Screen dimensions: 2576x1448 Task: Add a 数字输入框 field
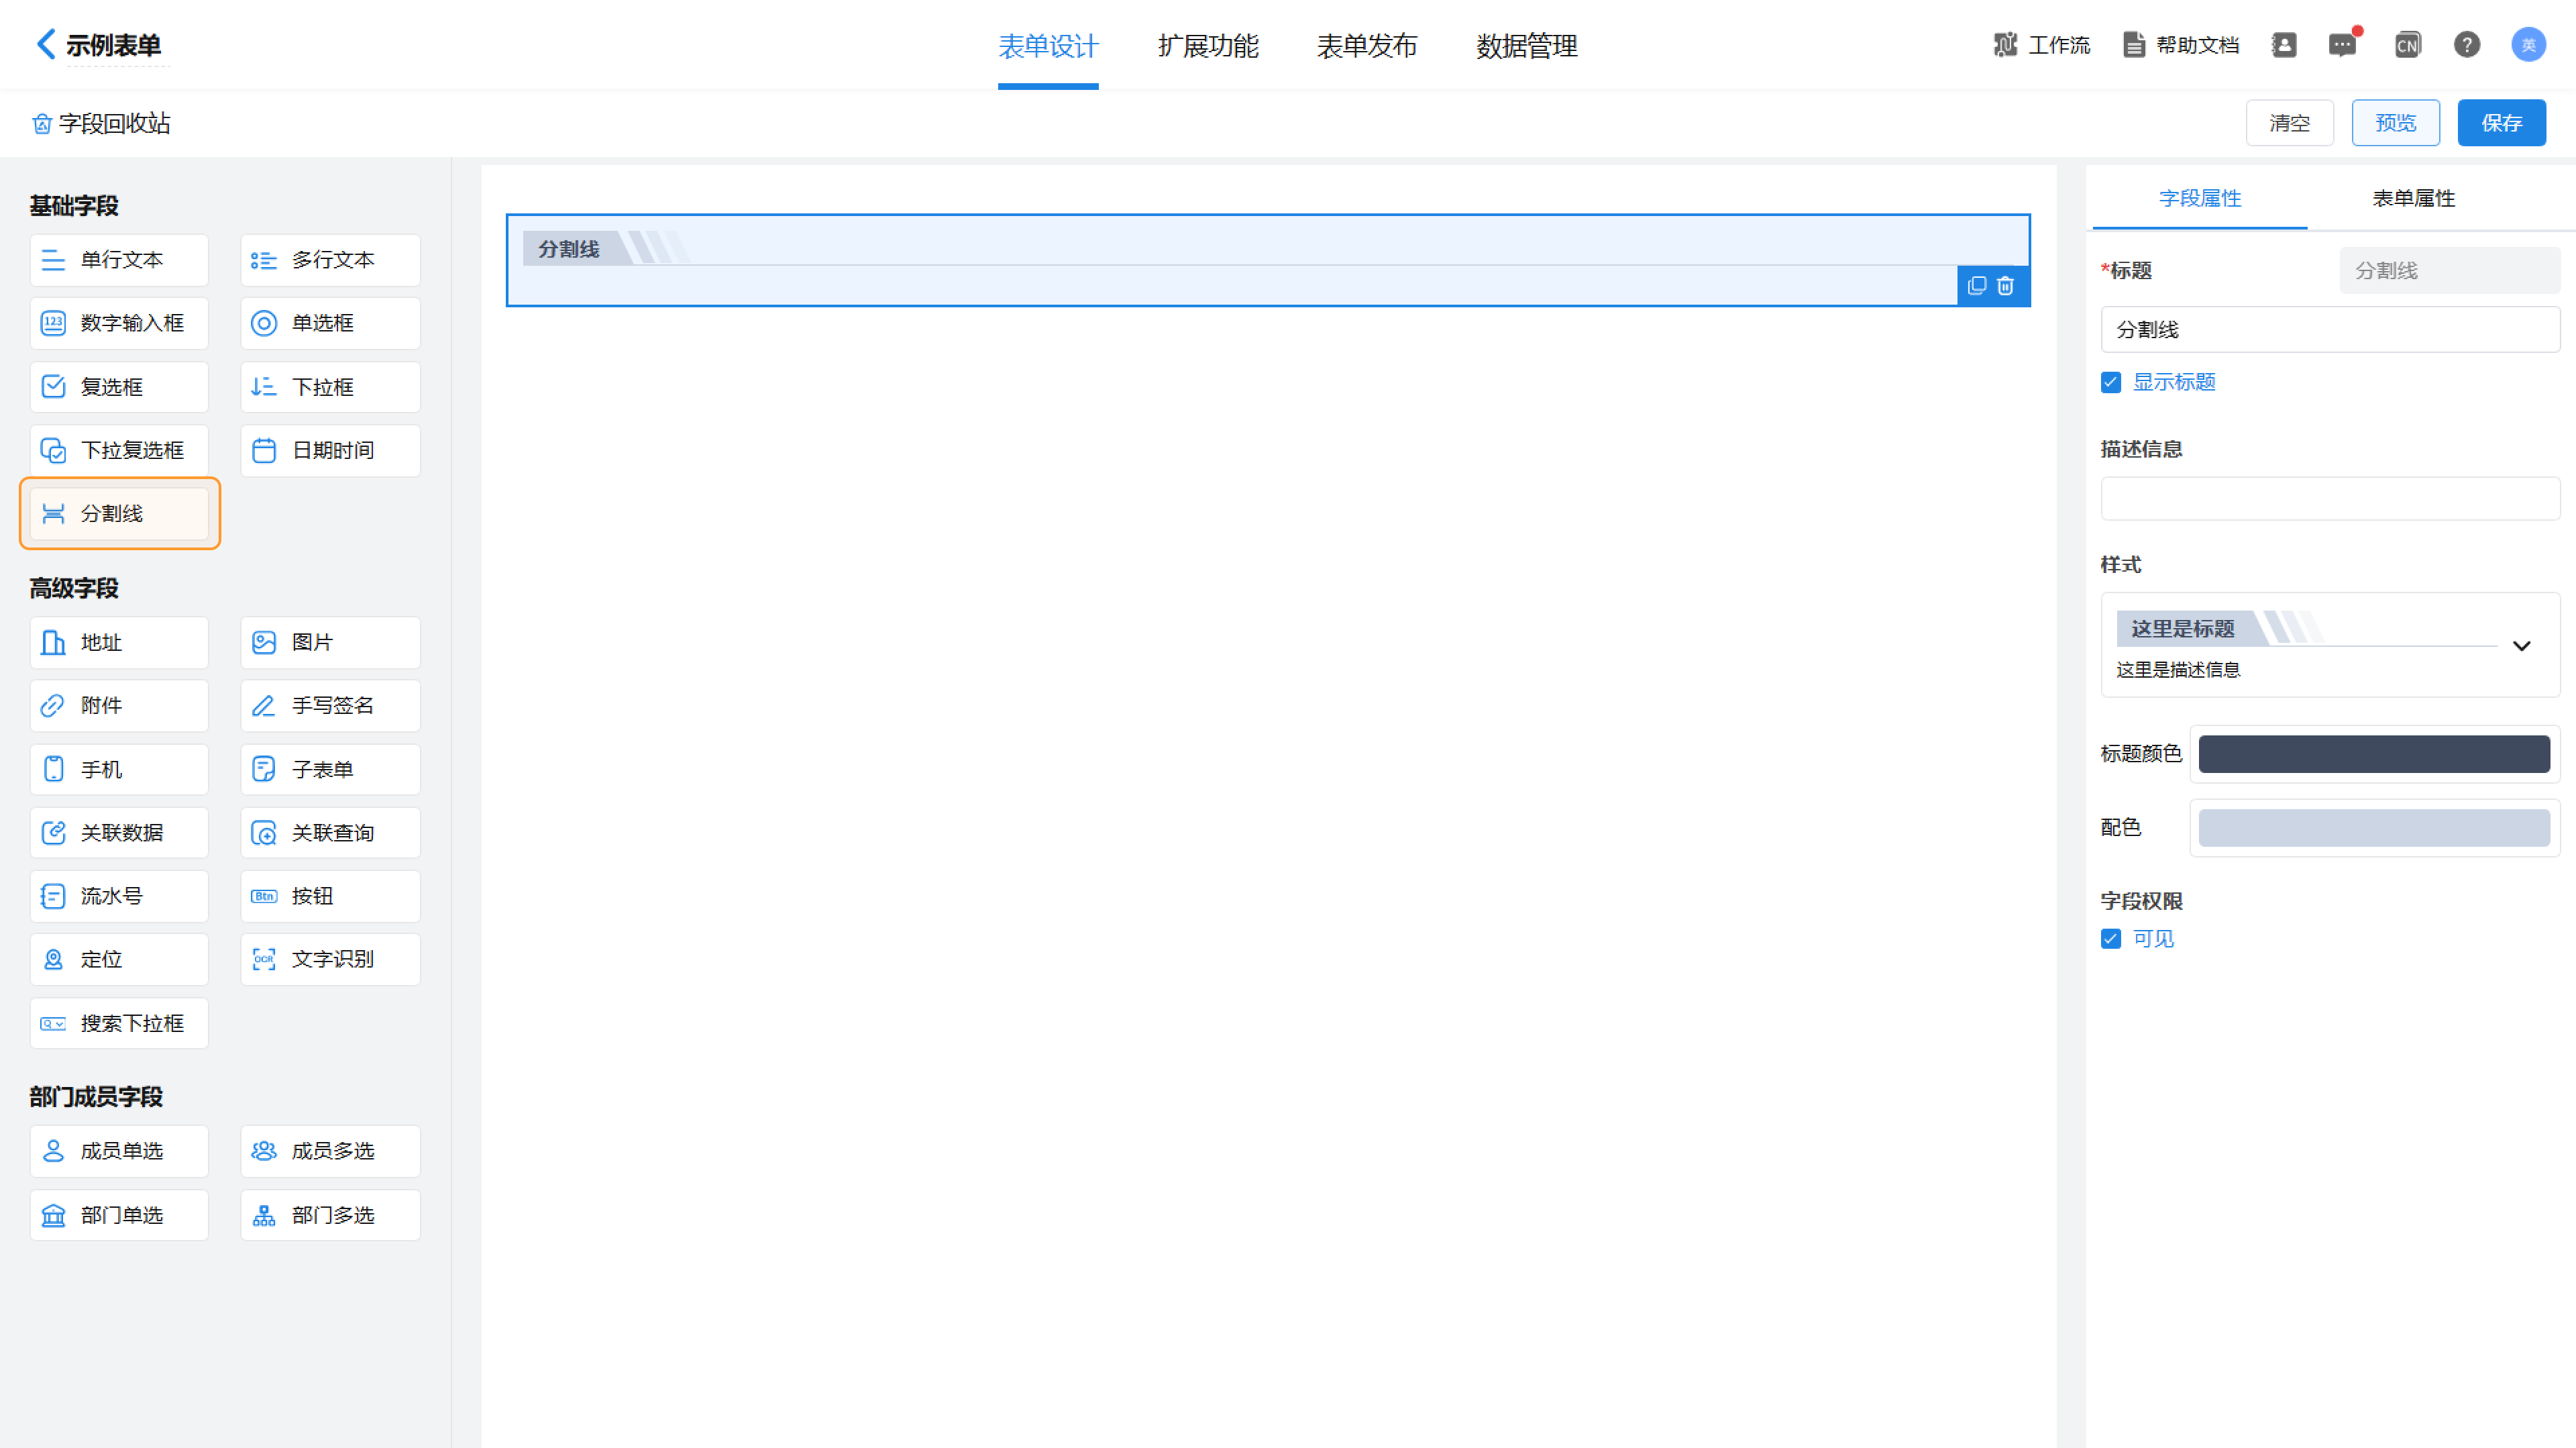point(119,323)
